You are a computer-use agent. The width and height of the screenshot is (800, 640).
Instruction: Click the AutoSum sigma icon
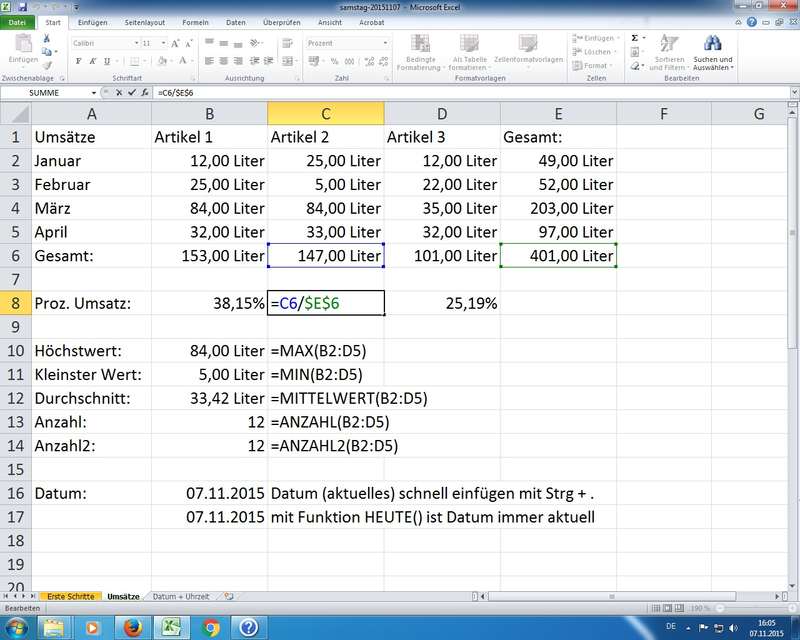tap(634, 38)
